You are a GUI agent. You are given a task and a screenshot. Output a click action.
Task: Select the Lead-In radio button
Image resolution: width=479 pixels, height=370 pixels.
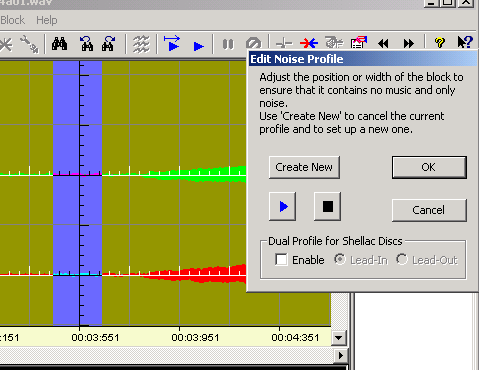[340, 259]
